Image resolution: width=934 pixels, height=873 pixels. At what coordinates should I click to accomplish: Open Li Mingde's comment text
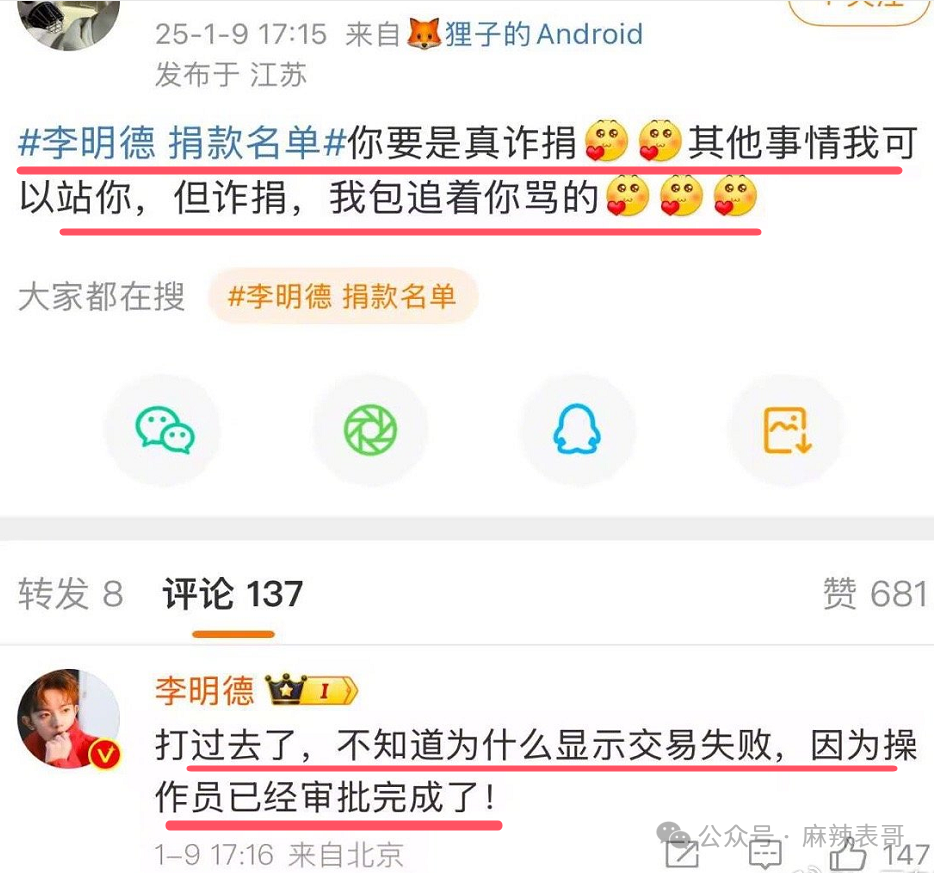tap(536, 771)
